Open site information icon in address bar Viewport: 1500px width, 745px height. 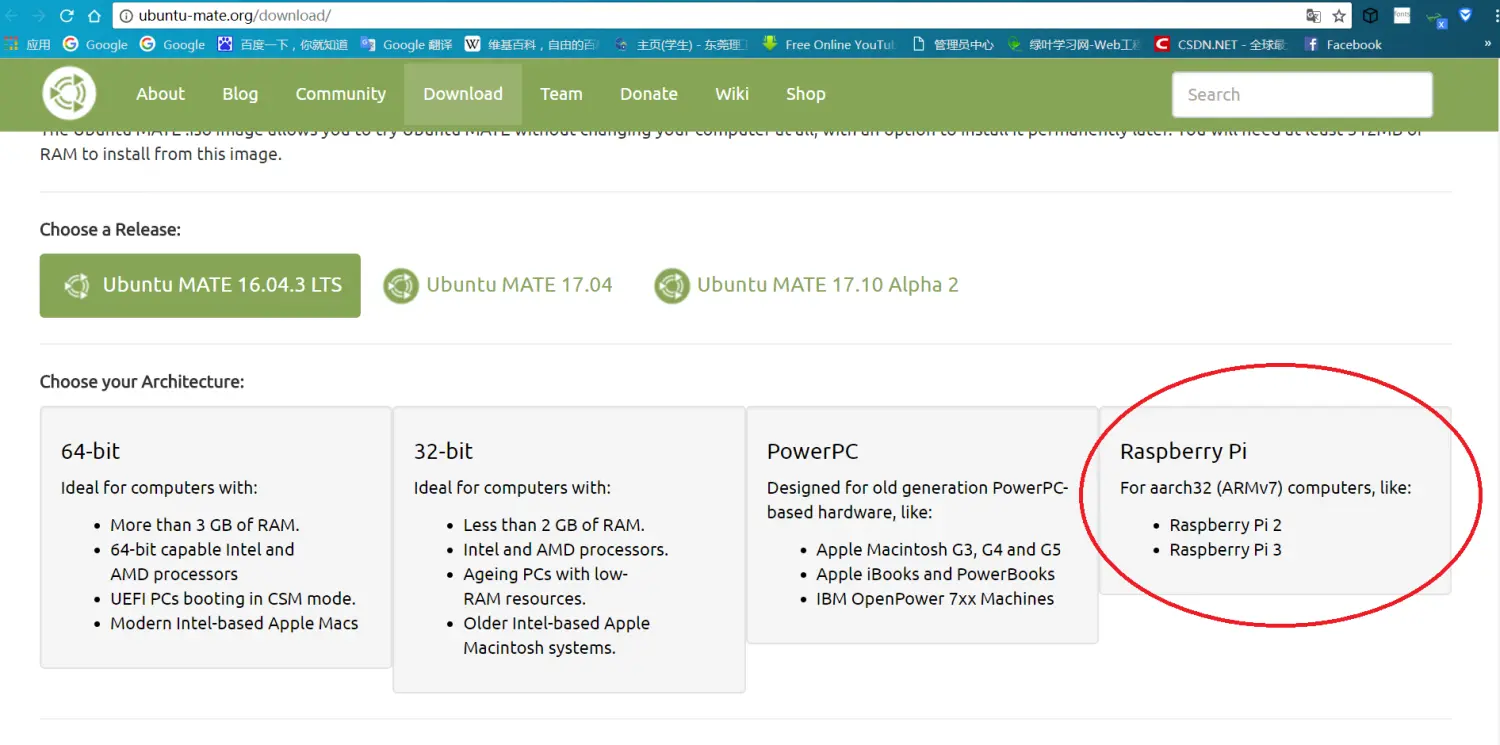pyautogui.click(x=125, y=16)
